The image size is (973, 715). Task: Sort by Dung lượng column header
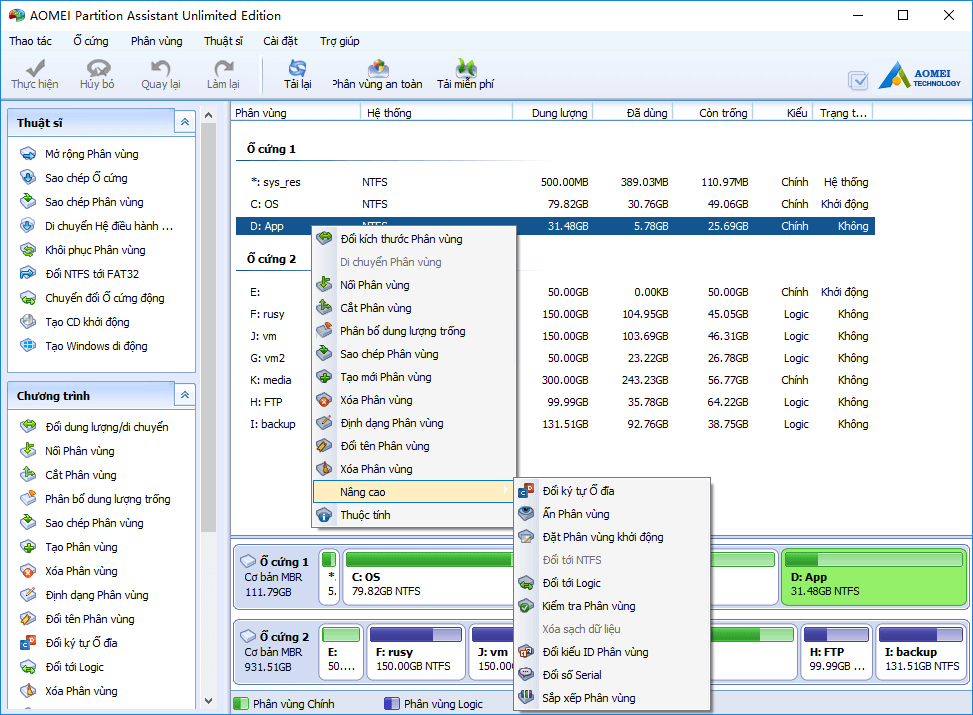point(552,113)
